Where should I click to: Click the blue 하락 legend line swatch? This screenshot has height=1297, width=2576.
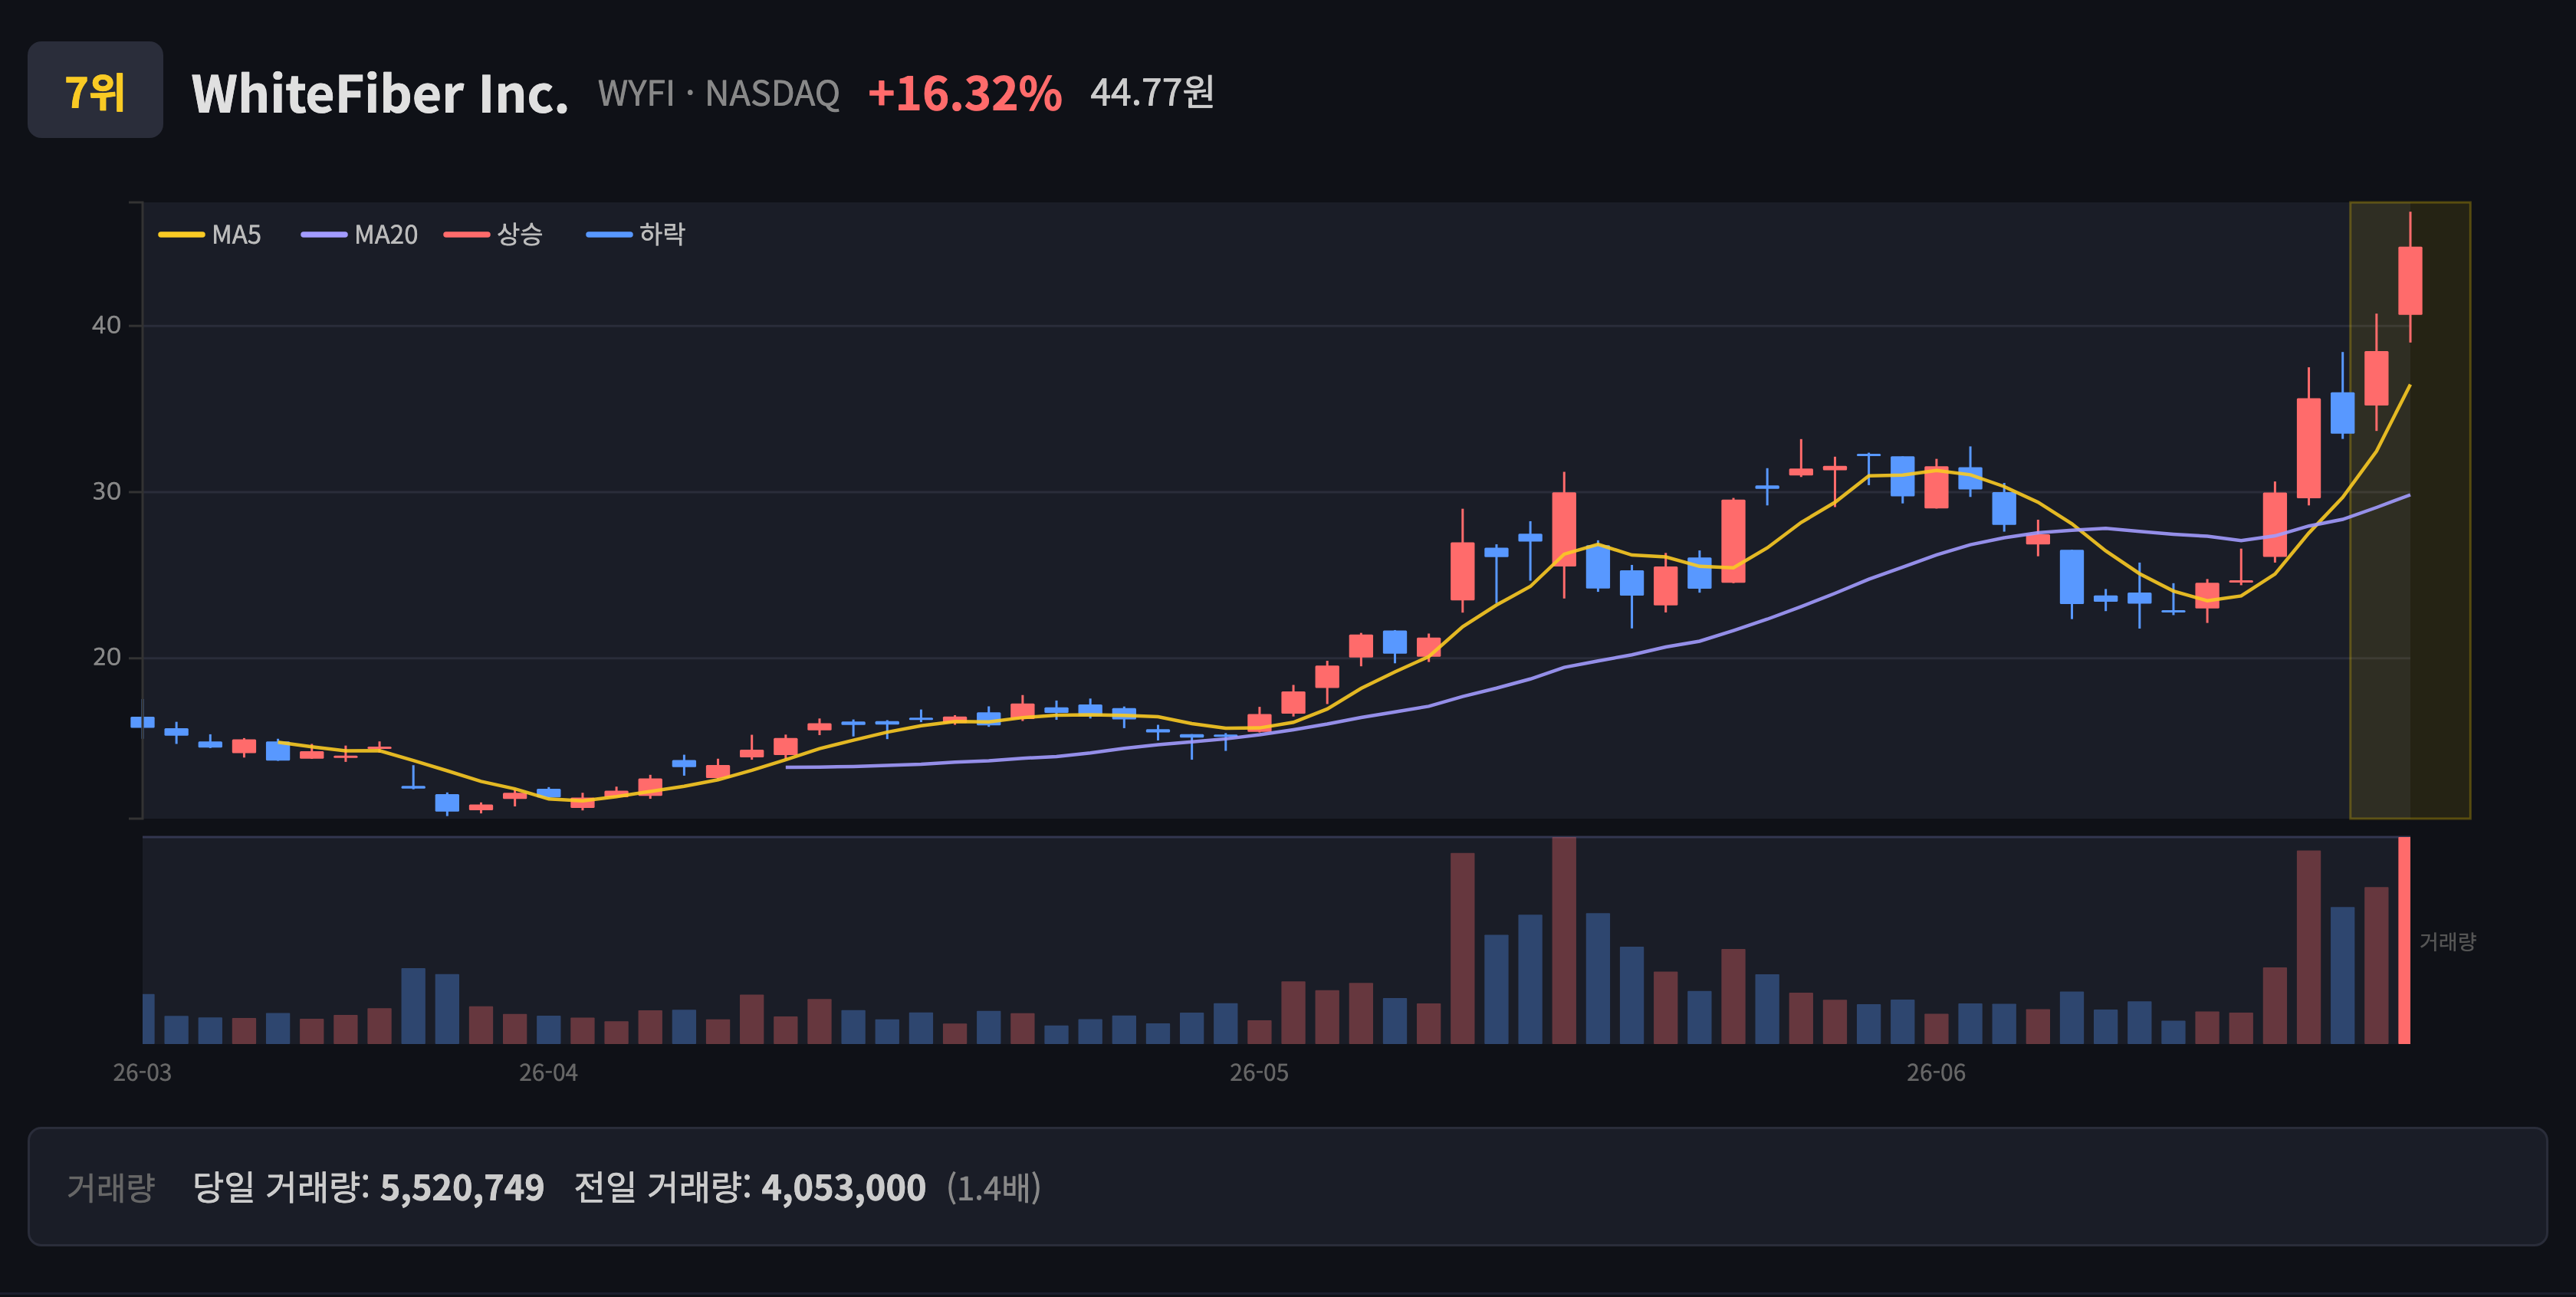[x=609, y=235]
